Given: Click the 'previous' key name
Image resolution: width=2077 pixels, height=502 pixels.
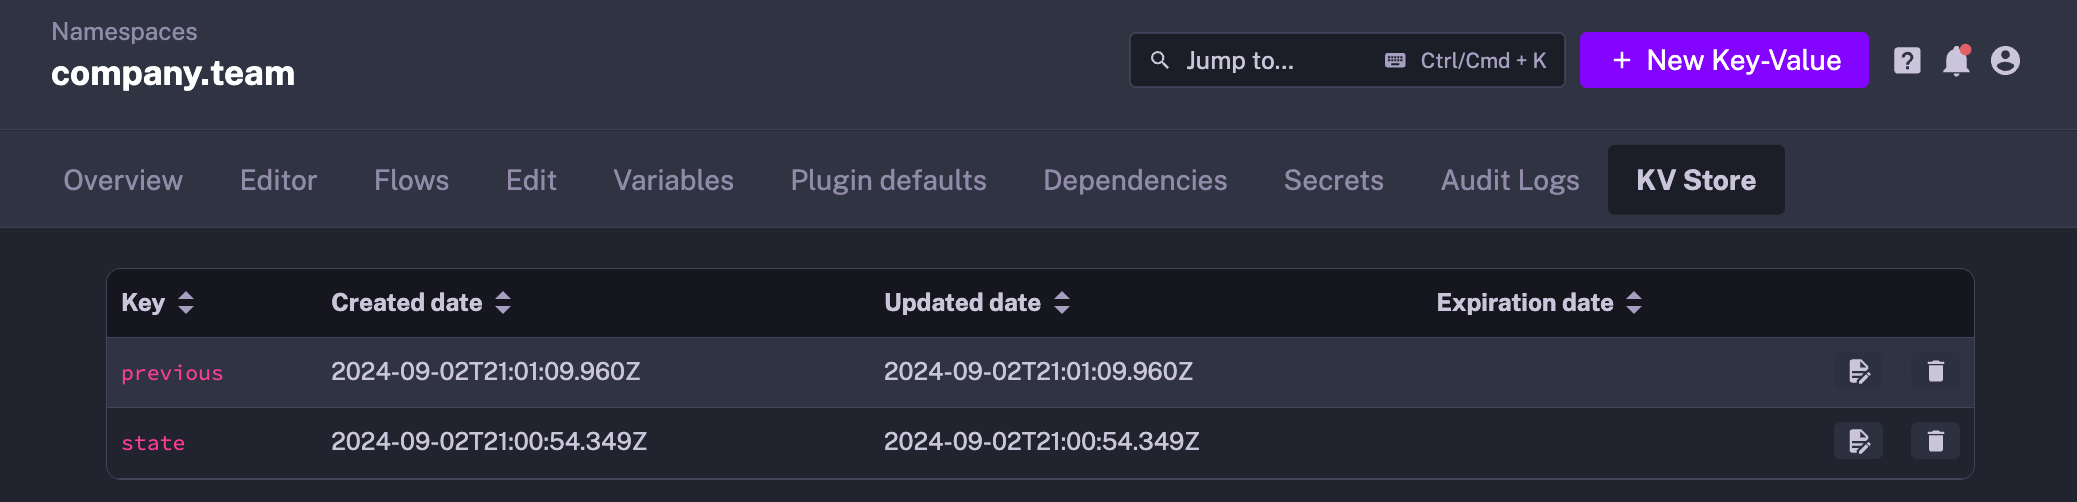Looking at the screenshot, I should click(172, 373).
